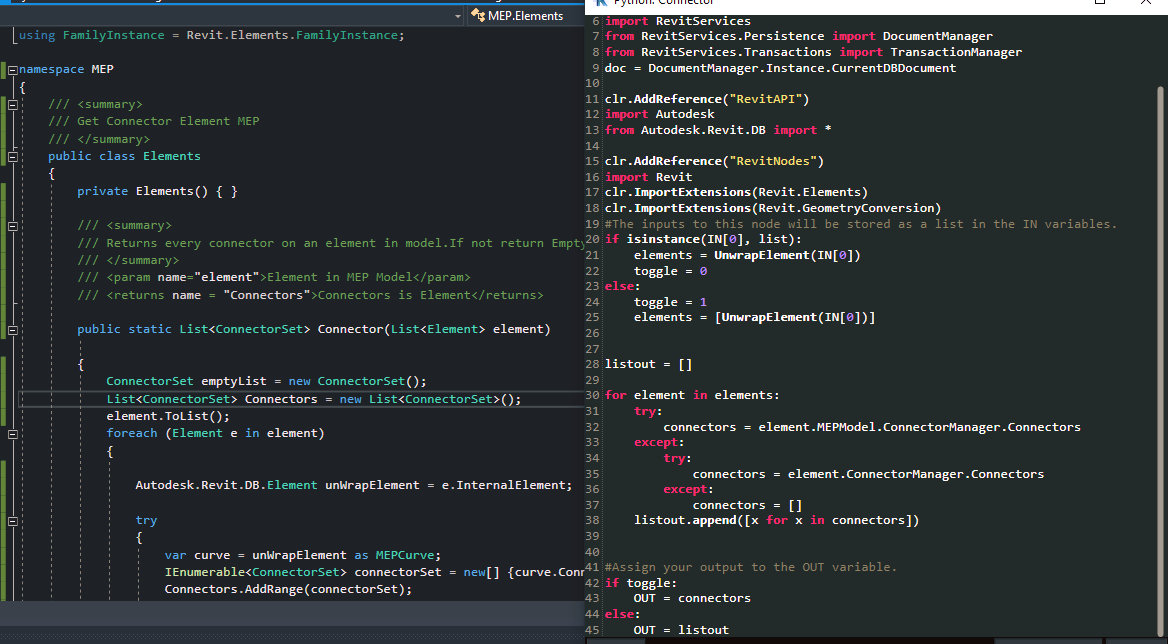Click the param name="element" comment line
This screenshot has height=644, width=1168.
point(273,277)
